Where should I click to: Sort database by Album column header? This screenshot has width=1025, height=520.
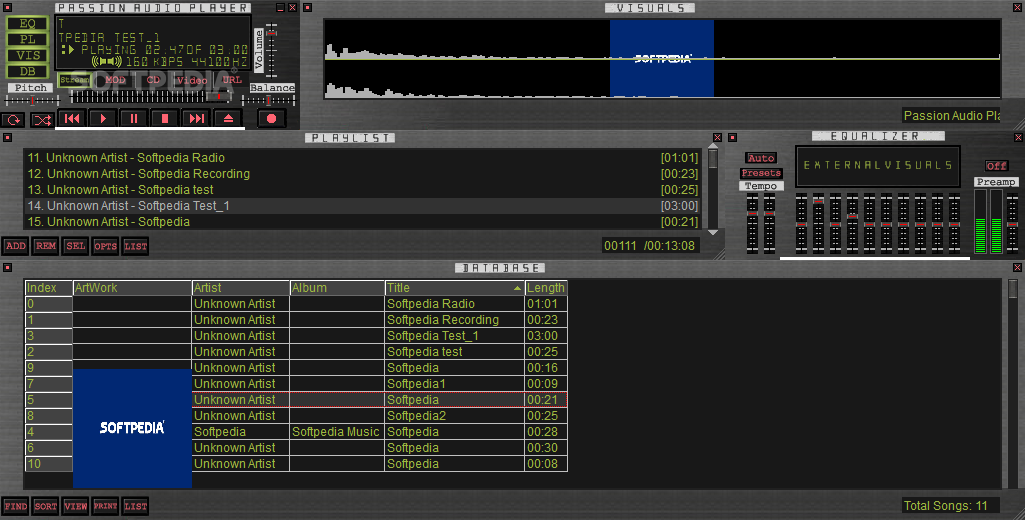click(337, 288)
